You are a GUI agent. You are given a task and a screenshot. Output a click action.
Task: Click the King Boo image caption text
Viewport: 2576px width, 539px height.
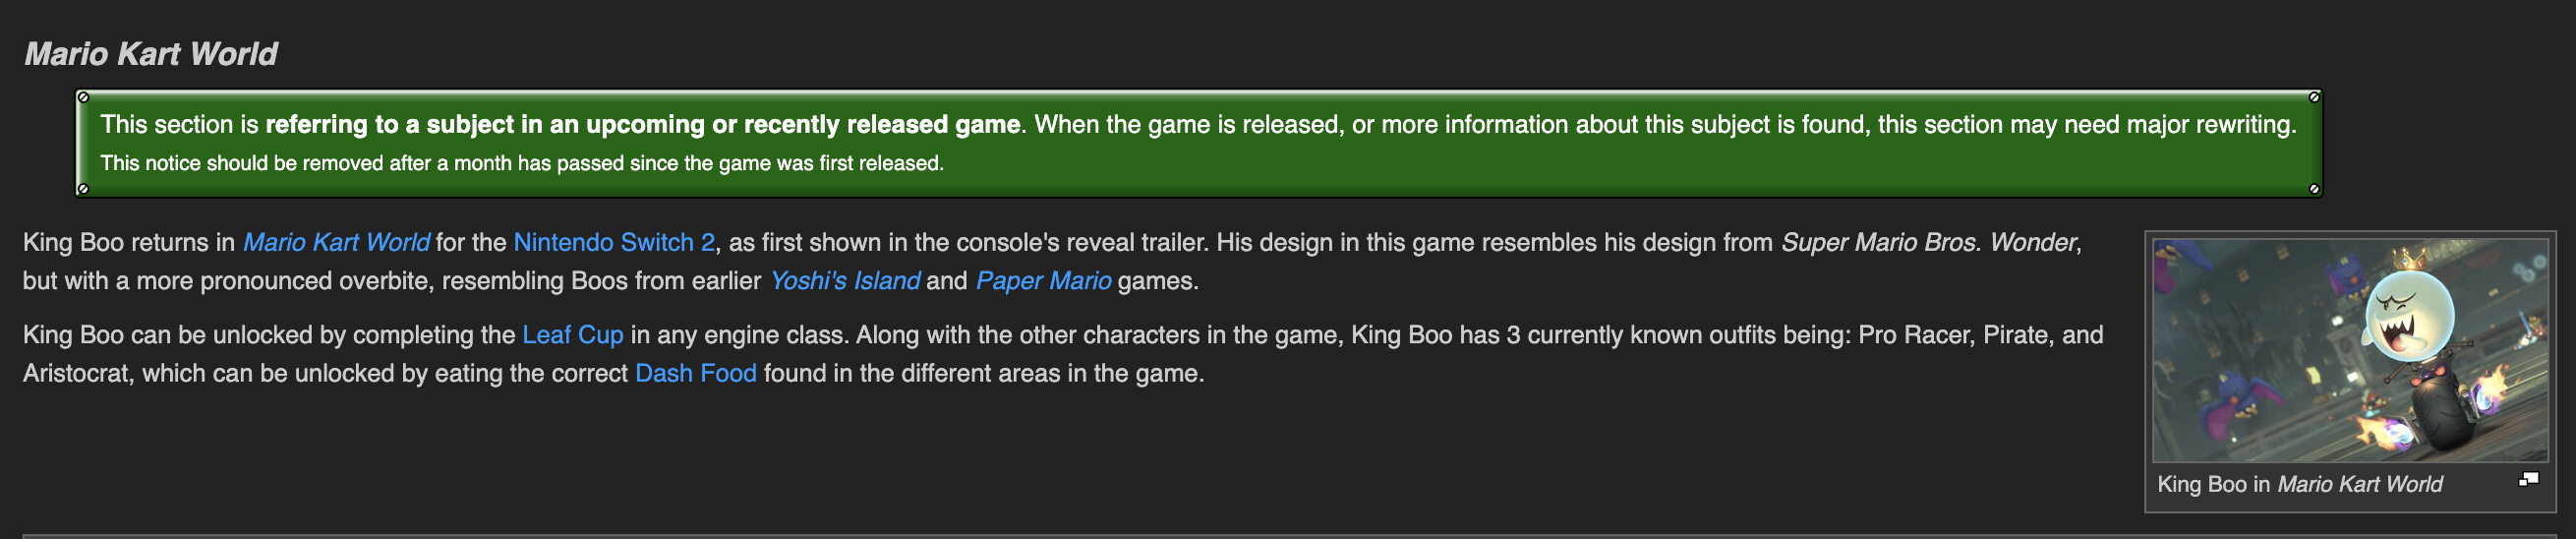pyautogui.click(x=2300, y=484)
